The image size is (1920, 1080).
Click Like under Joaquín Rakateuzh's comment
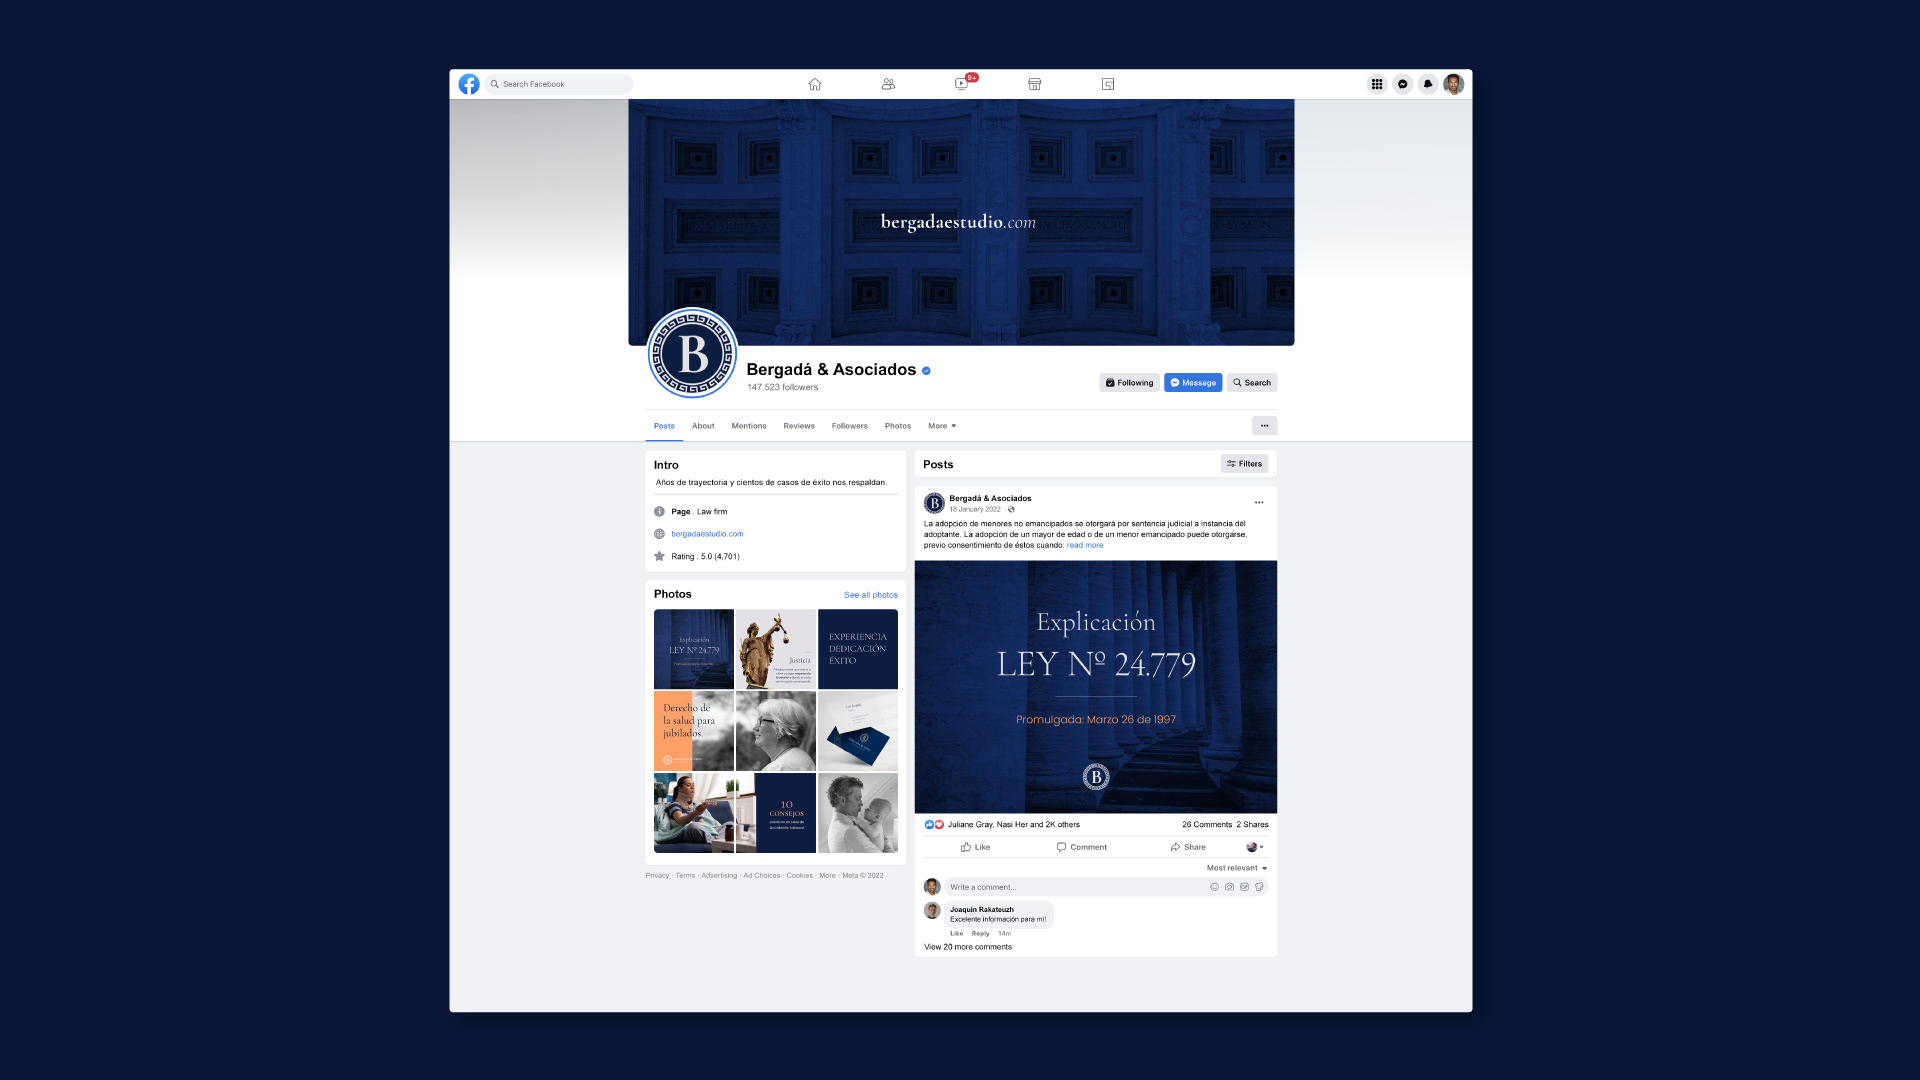(957, 934)
